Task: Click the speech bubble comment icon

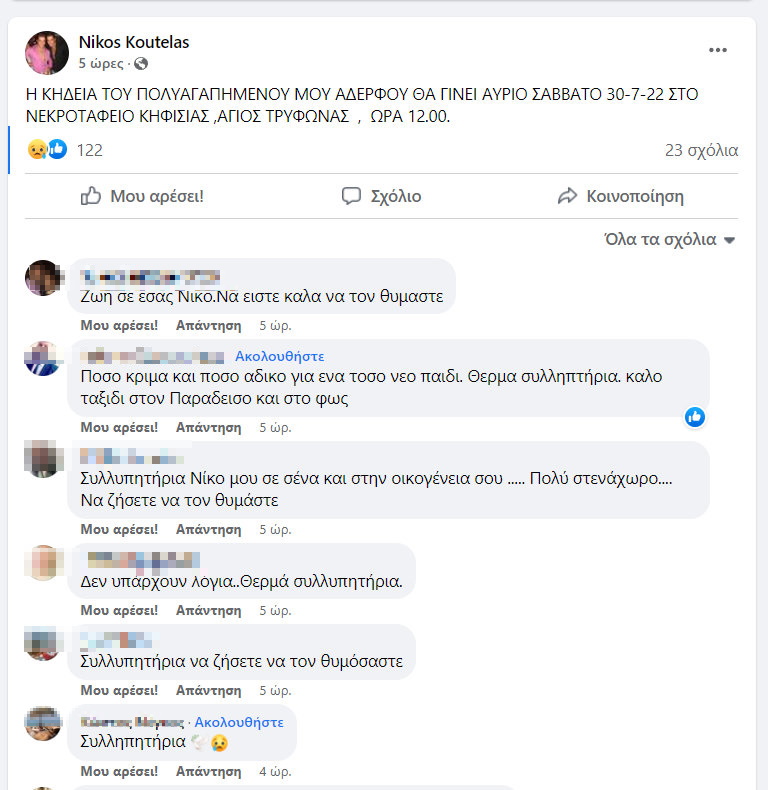Action: 351,196
